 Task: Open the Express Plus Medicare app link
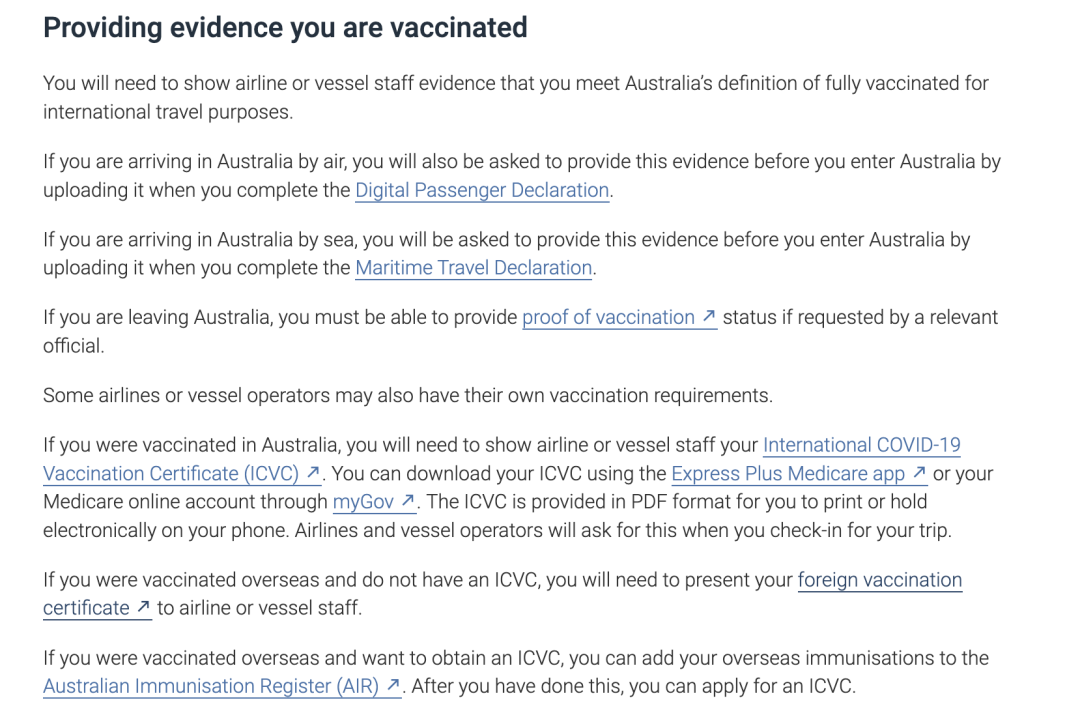pyautogui.click(x=788, y=474)
